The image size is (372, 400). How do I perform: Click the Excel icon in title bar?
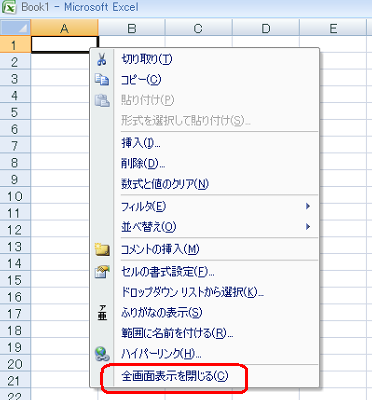[x=9, y=7]
